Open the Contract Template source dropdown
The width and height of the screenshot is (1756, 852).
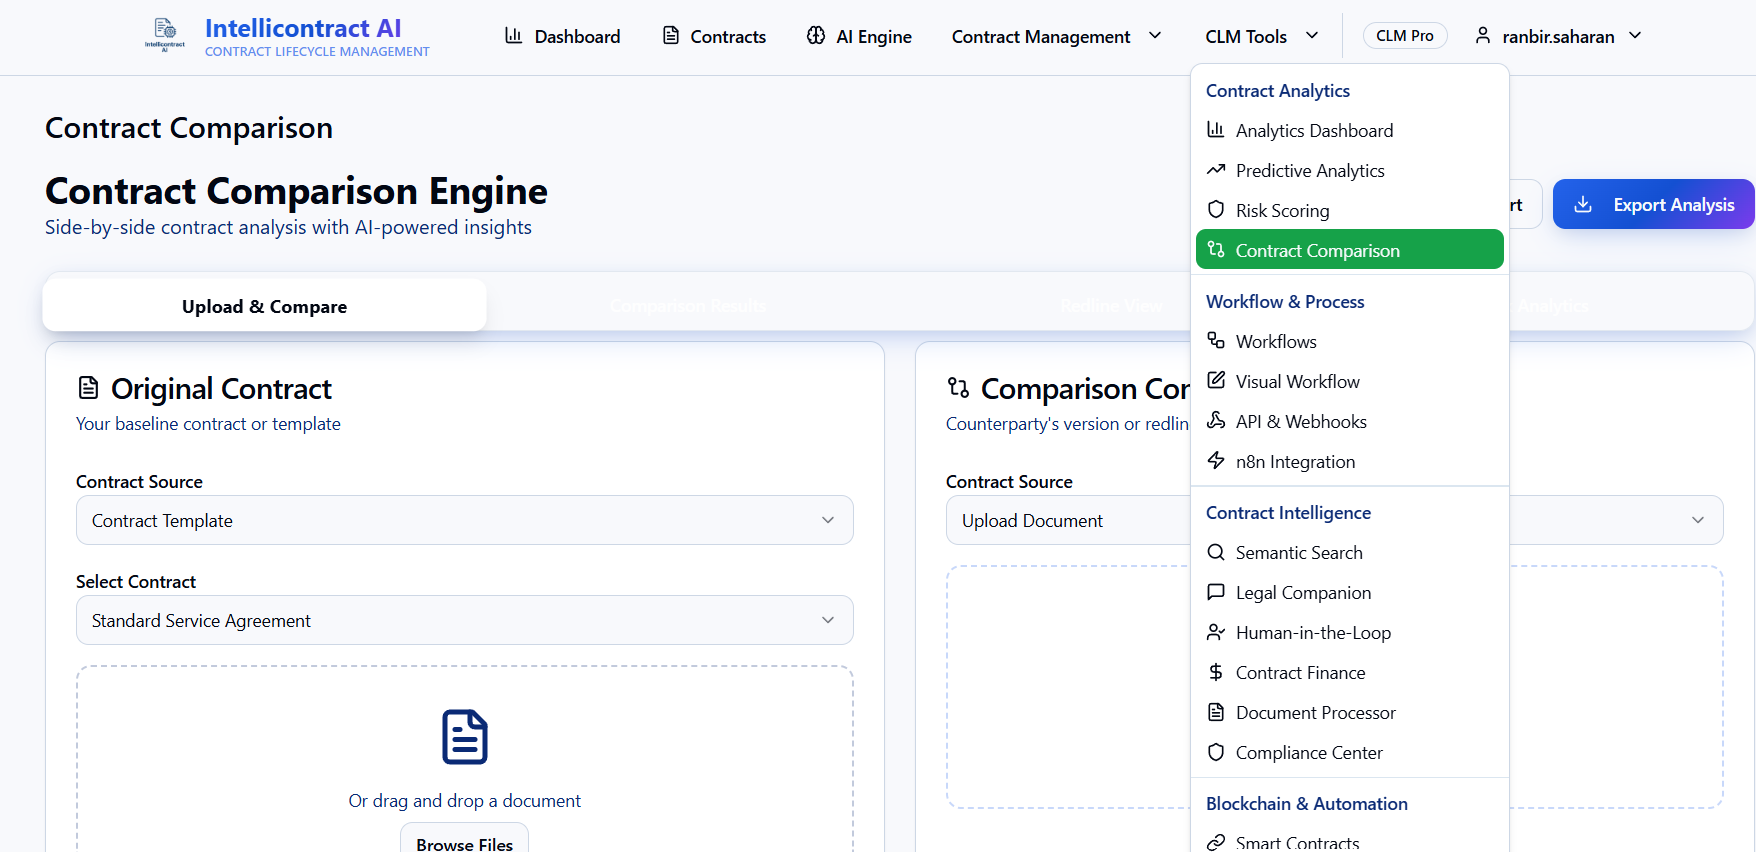click(465, 520)
